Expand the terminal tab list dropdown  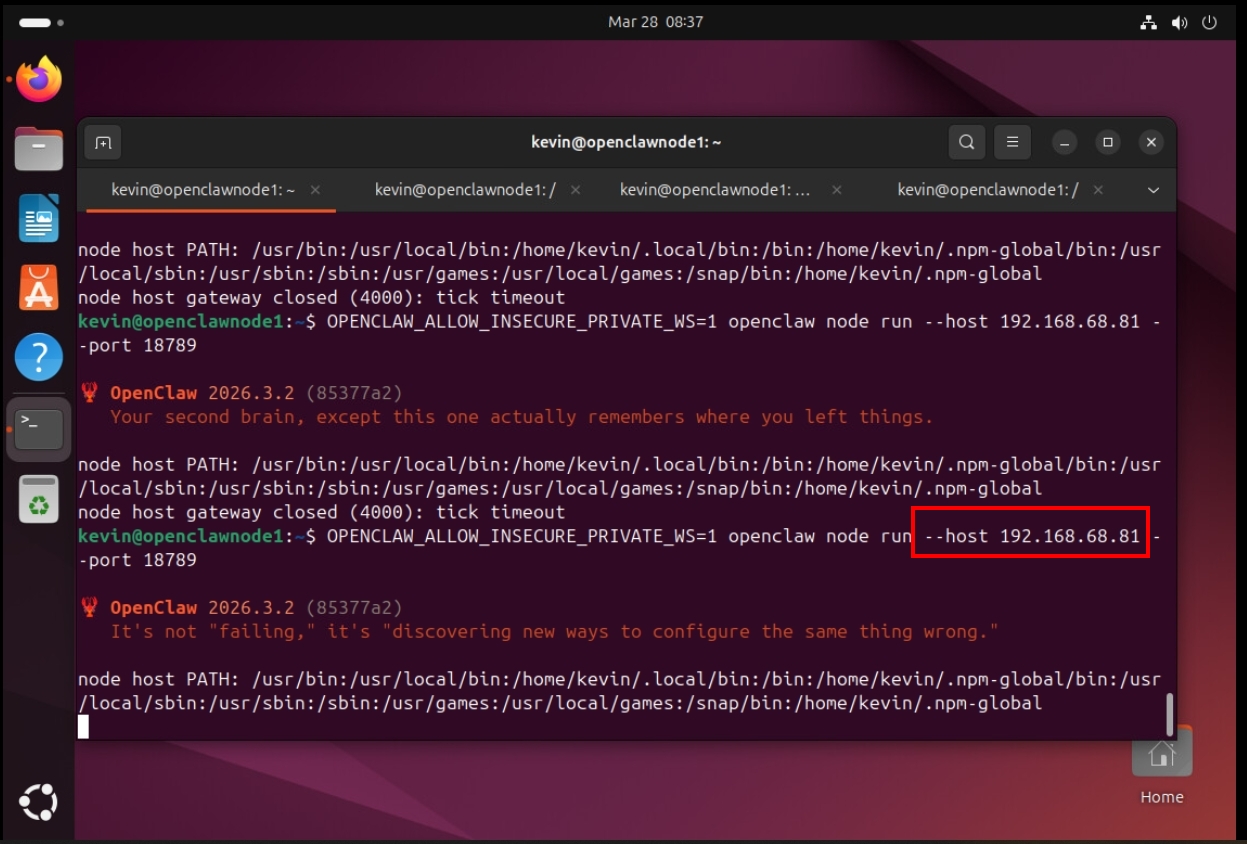1153,190
